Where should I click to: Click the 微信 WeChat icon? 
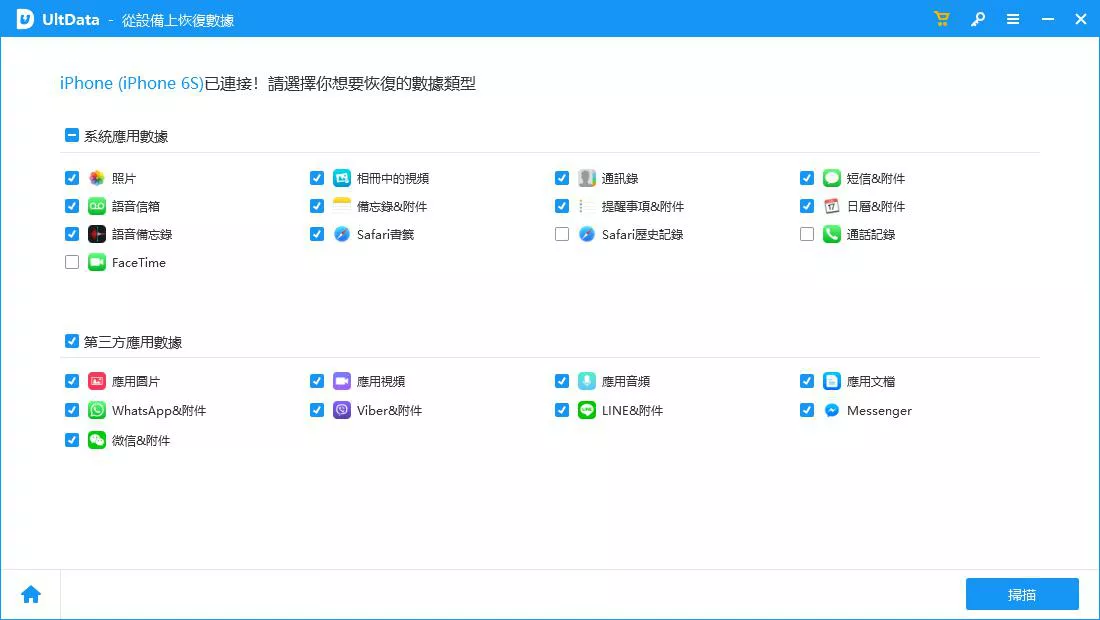tap(95, 440)
